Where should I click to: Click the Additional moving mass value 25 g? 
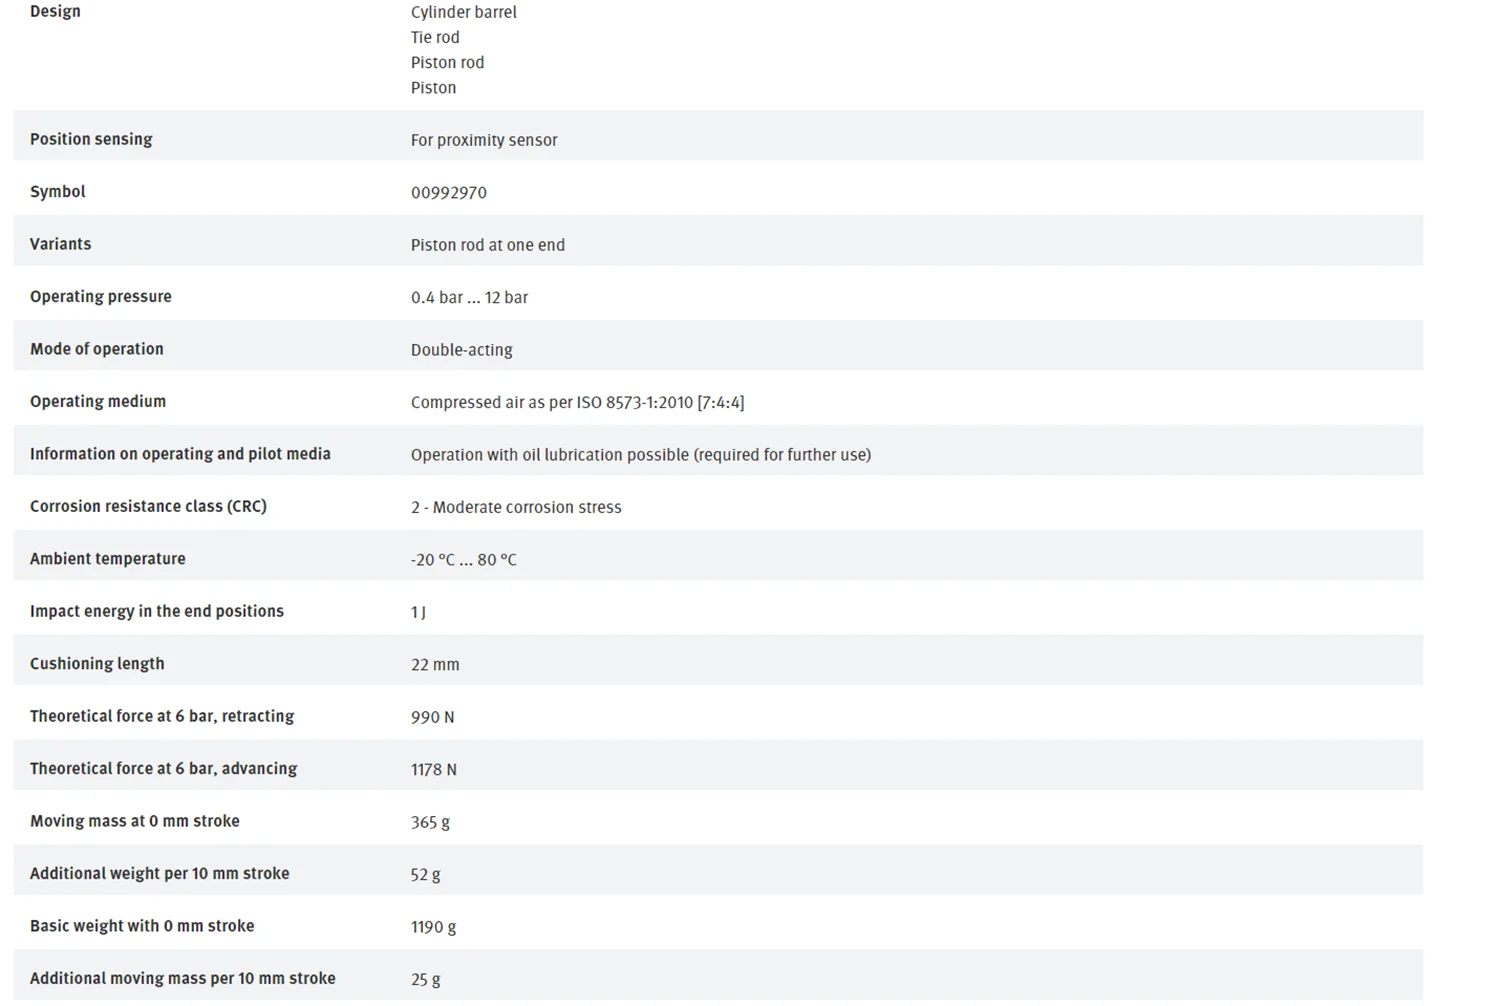coord(425,980)
